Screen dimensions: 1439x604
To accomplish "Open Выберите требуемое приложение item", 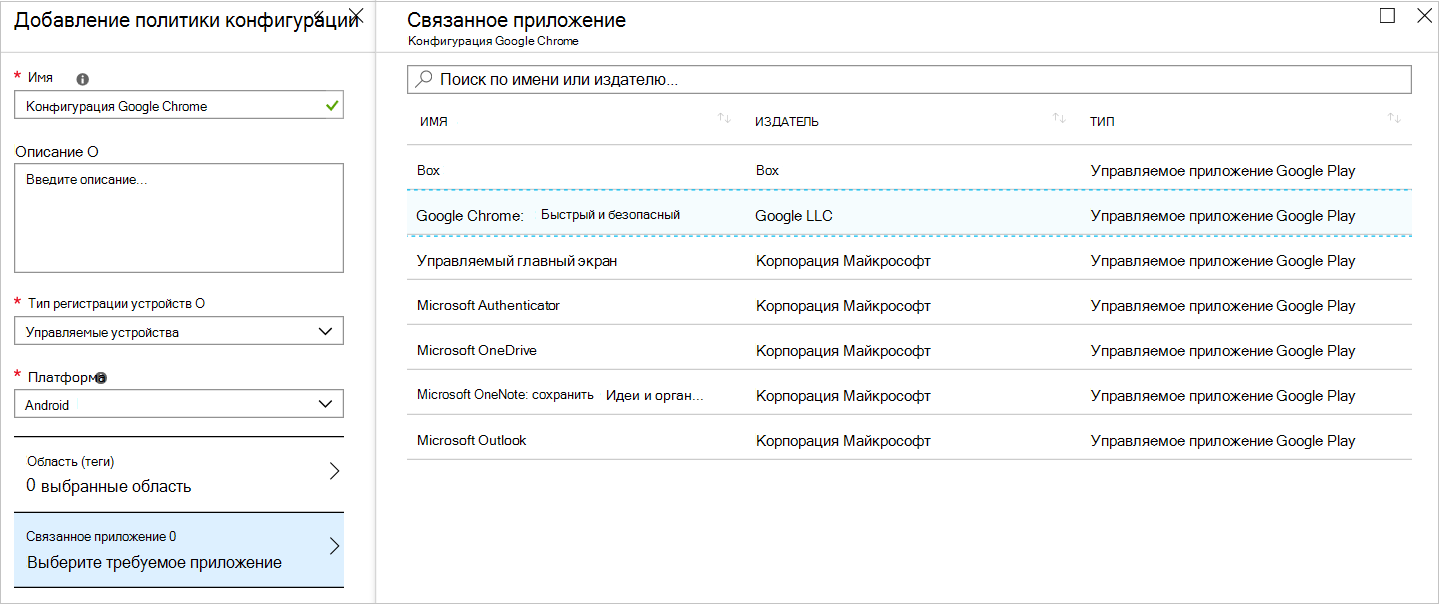I will pyautogui.click(x=179, y=550).
